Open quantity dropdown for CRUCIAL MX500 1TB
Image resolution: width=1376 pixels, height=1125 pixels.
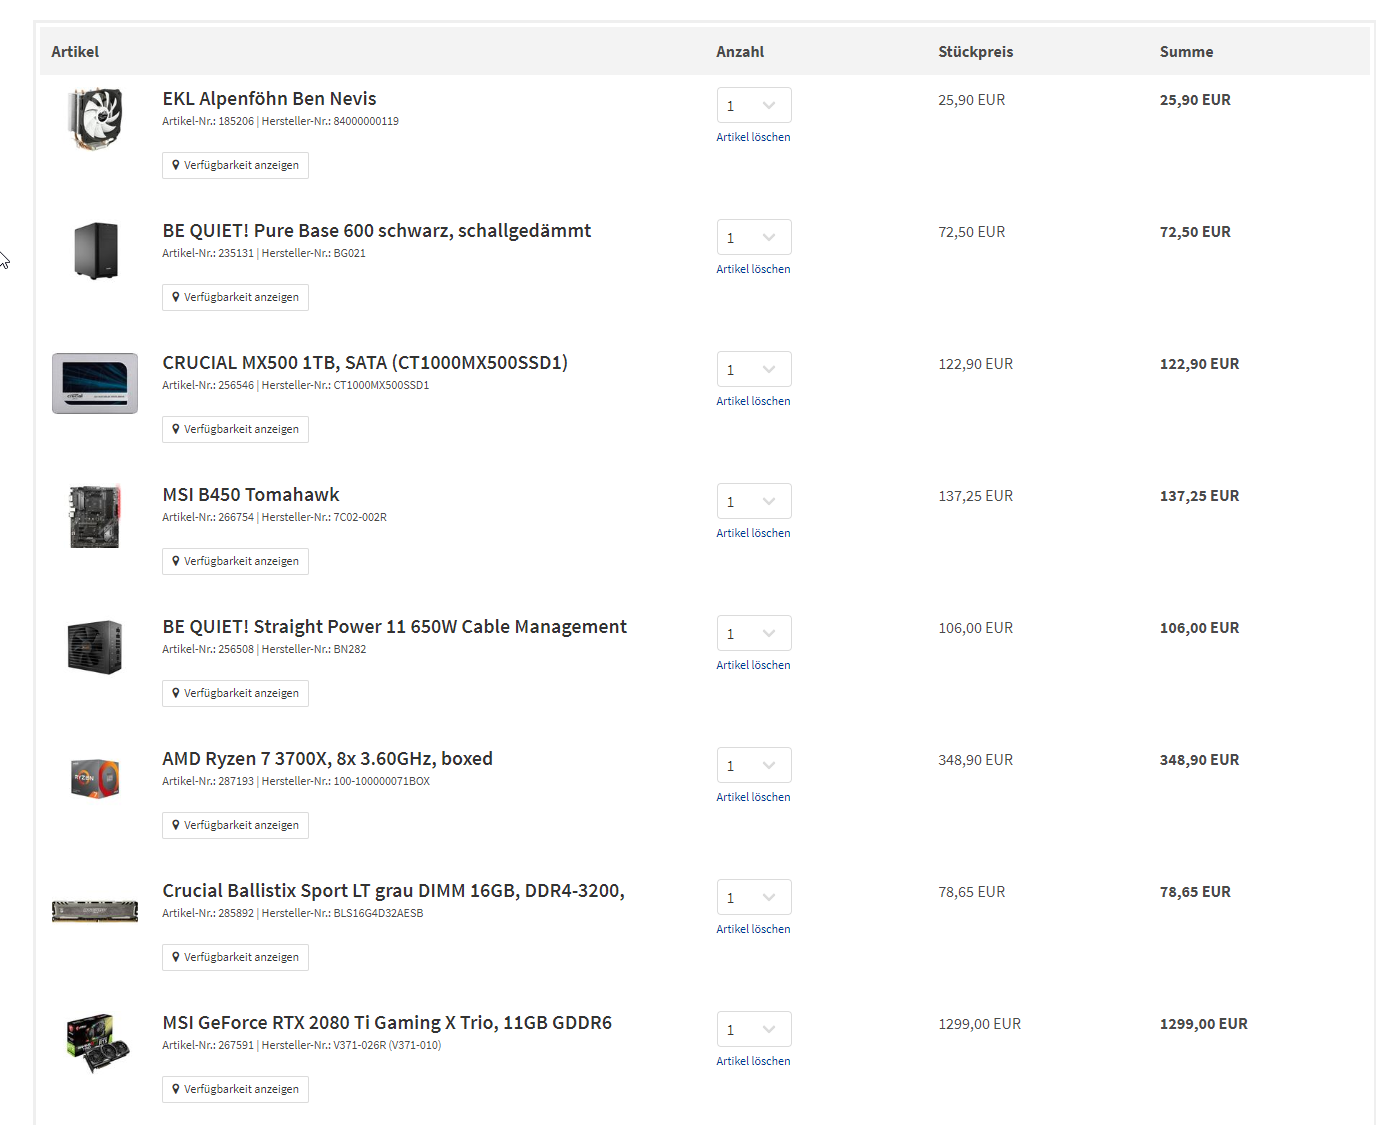[x=754, y=369]
